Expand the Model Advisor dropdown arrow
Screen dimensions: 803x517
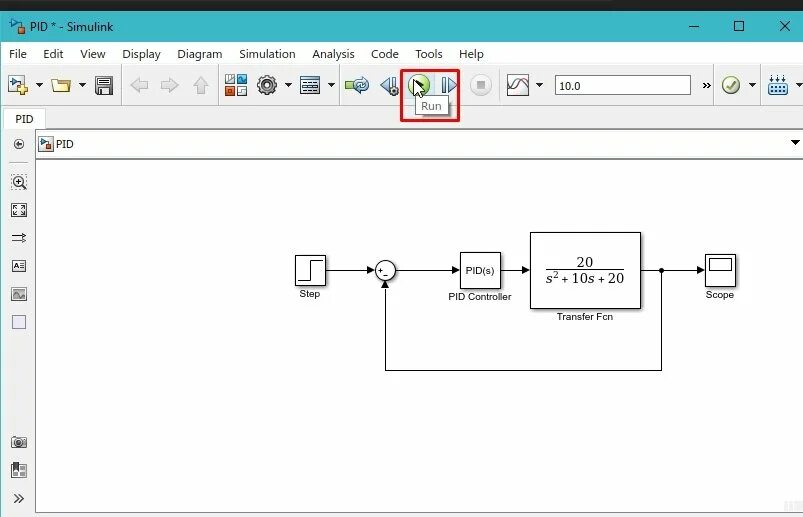pyautogui.click(x=752, y=85)
